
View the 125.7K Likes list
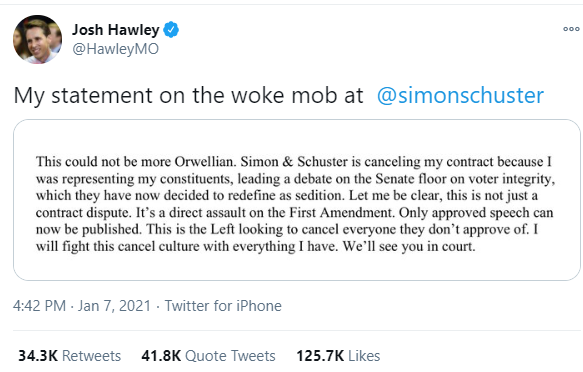(x=338, y=356)
